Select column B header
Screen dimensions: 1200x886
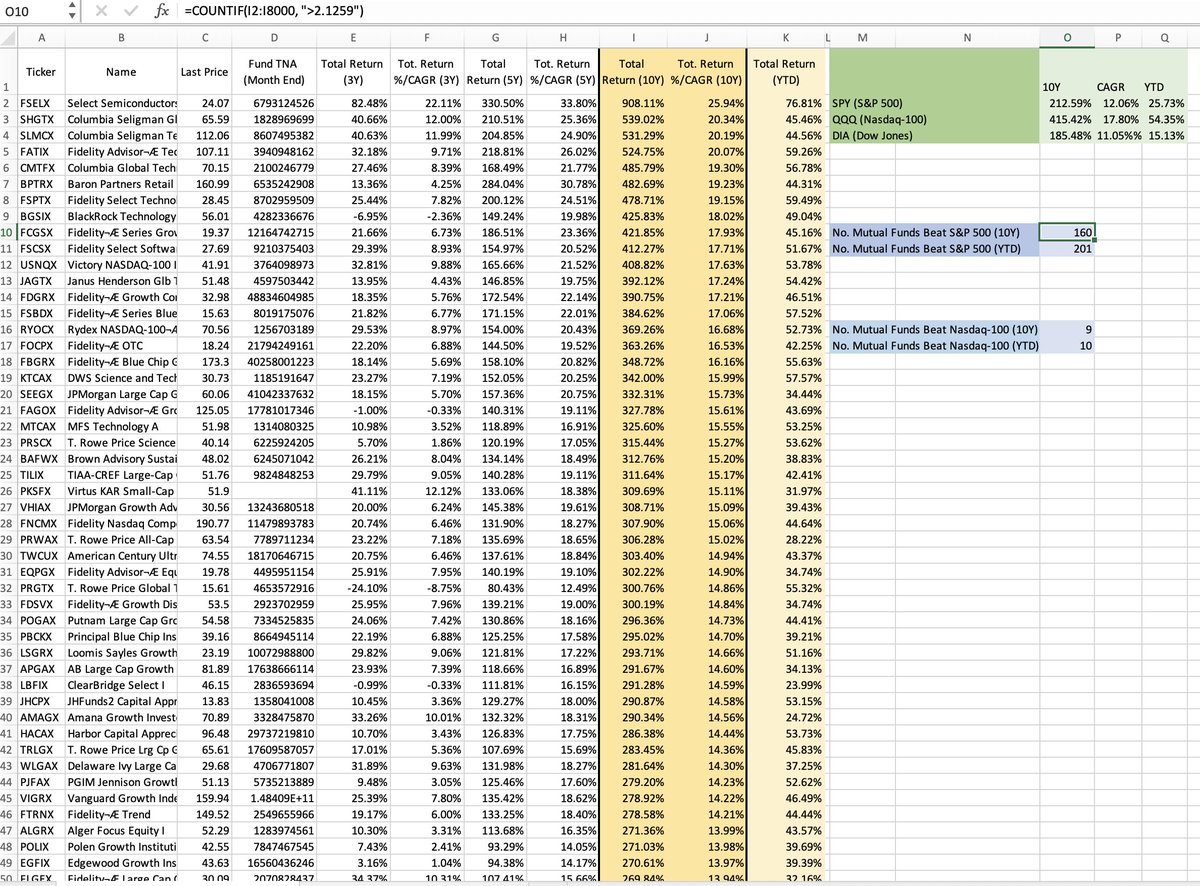120,38
